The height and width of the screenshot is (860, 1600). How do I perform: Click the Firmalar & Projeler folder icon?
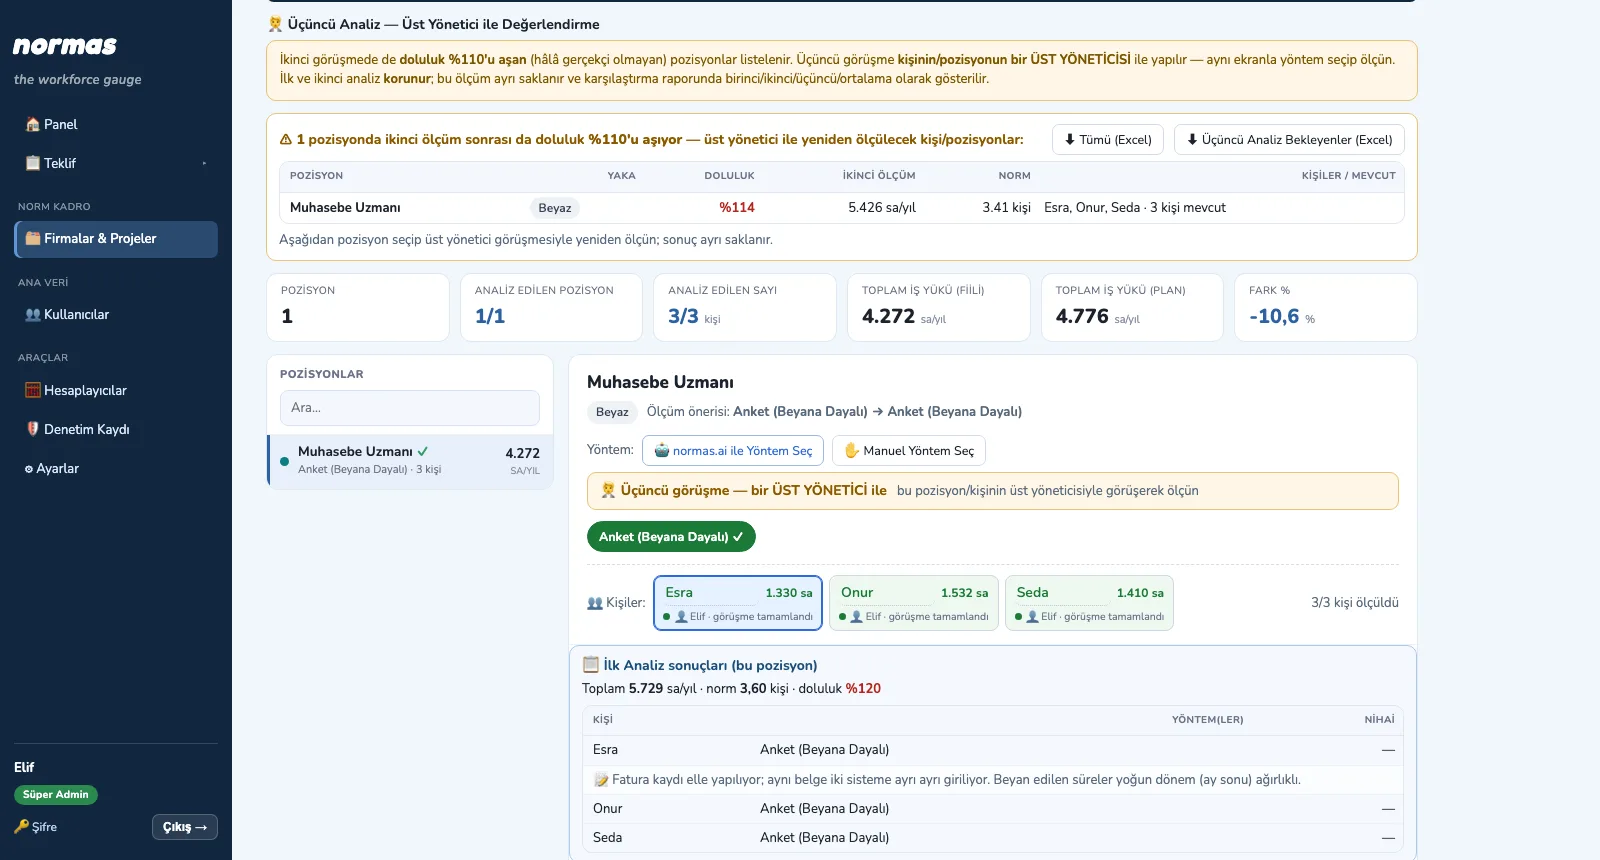33,239
